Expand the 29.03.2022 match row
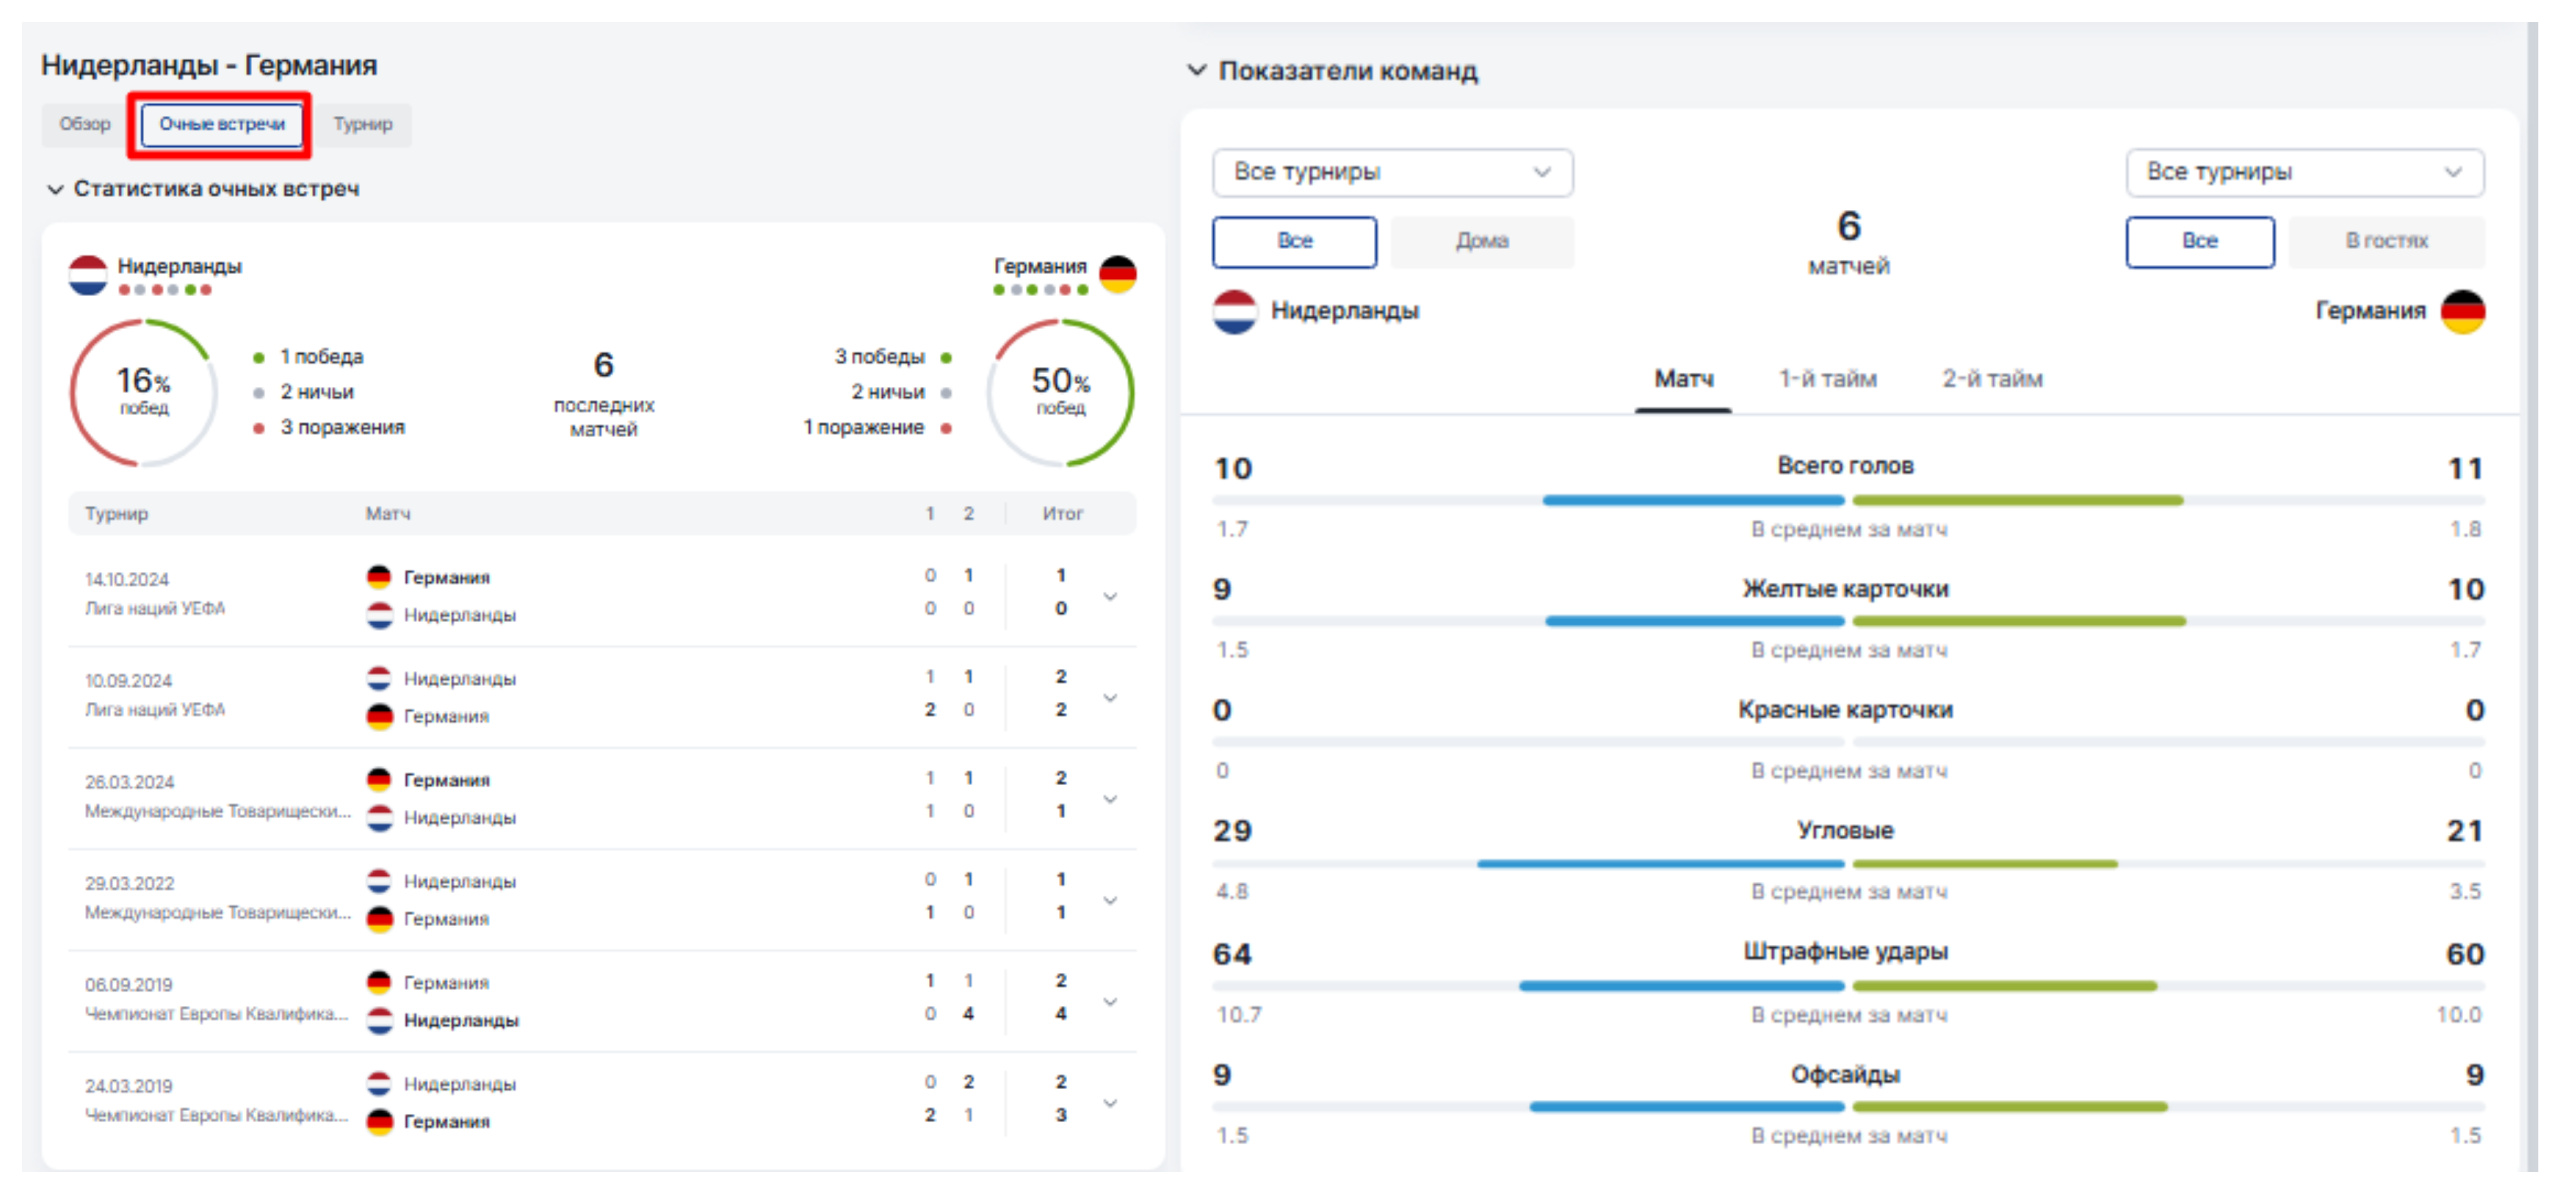Viewport: 2560px width, 1194px height. pyautogui.click(x=1110, y=900)
